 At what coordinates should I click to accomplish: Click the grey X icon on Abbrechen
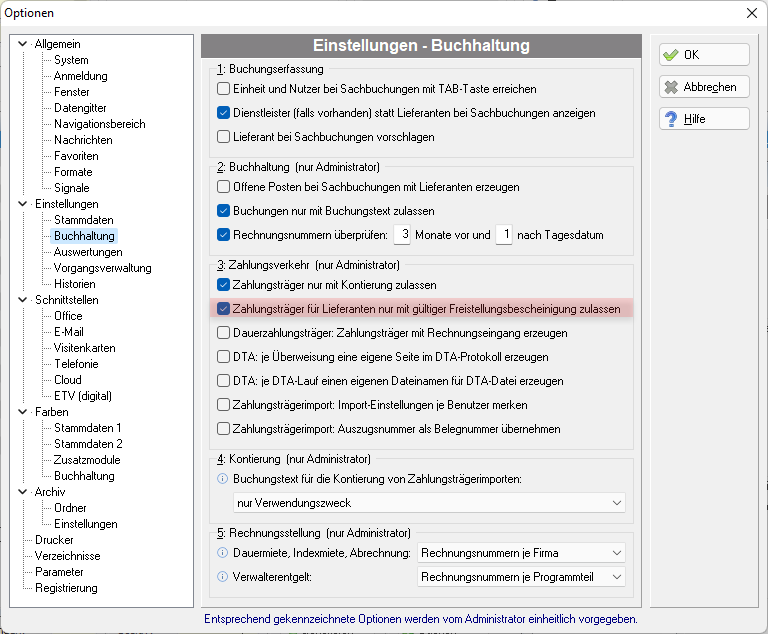pyautogui.click(x=671, y=87)
